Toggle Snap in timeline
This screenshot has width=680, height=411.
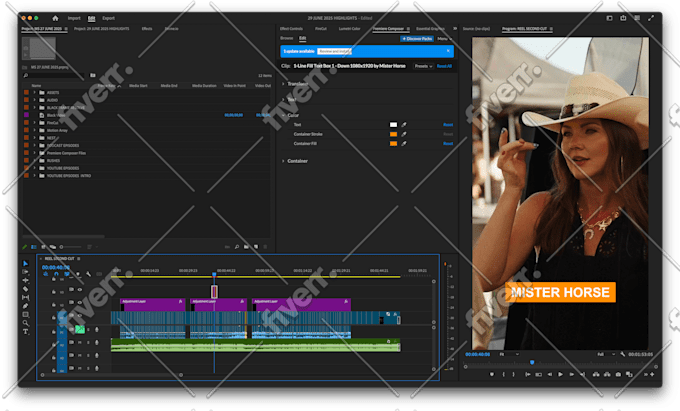56,274
